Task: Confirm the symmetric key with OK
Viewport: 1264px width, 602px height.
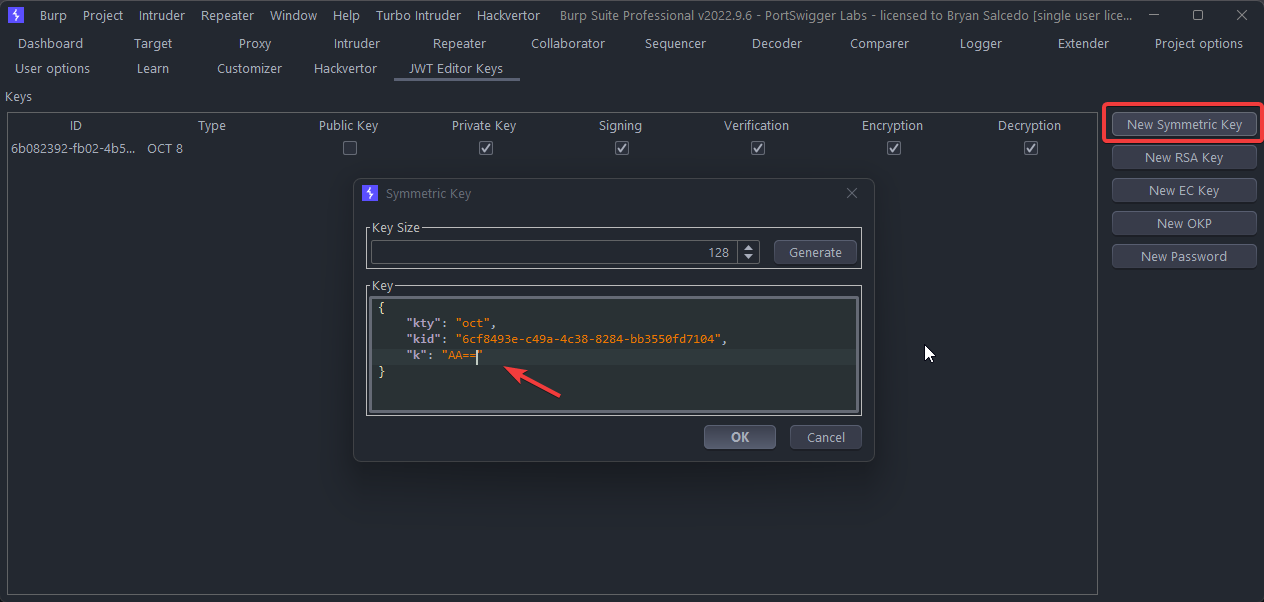Action: [740, 437]
